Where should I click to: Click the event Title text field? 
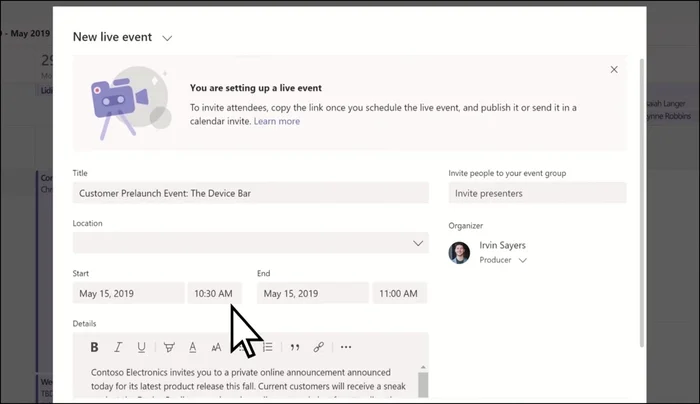250,193
